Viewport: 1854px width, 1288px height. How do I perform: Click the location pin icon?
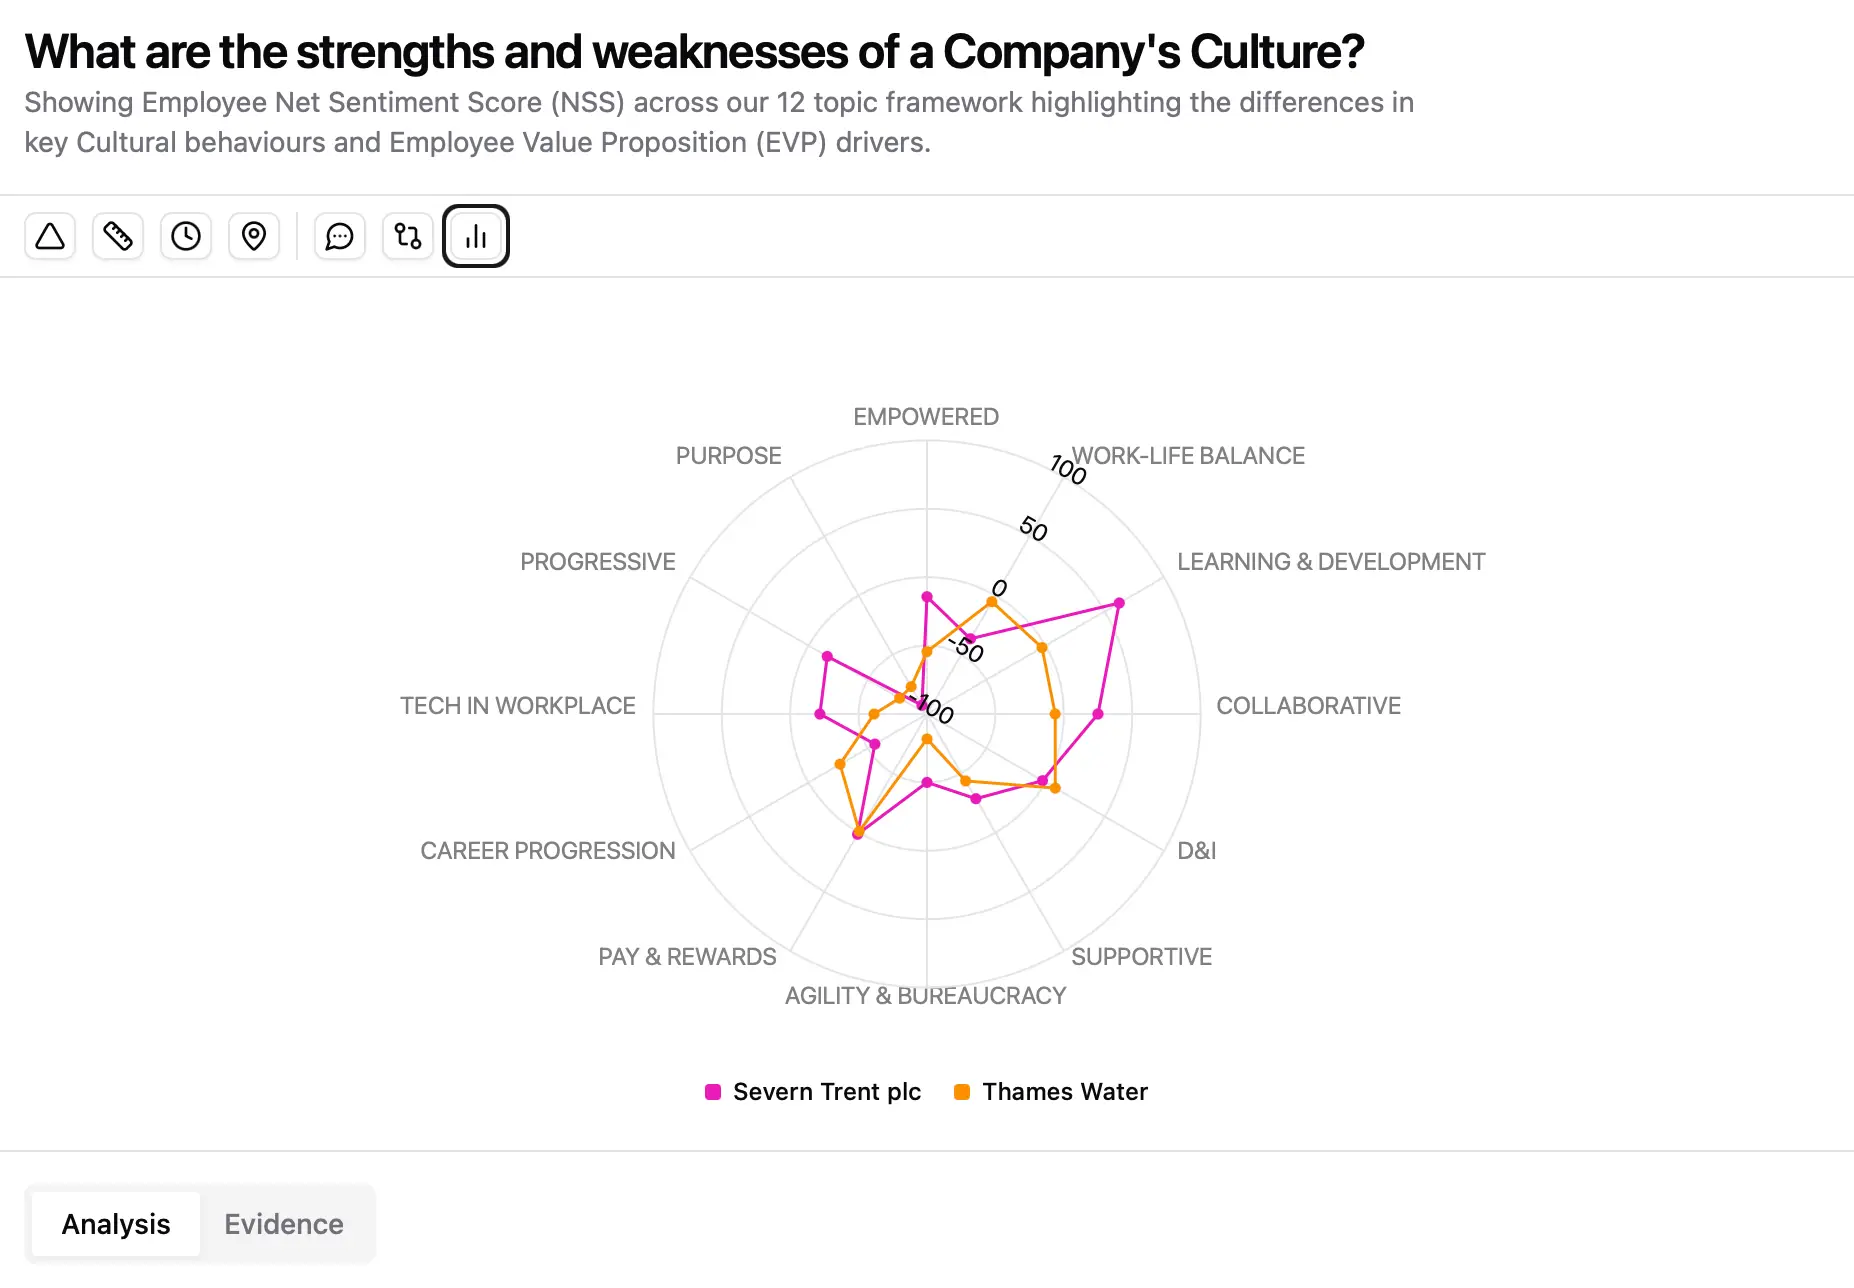pyautogui.click(x=254, y=236)
